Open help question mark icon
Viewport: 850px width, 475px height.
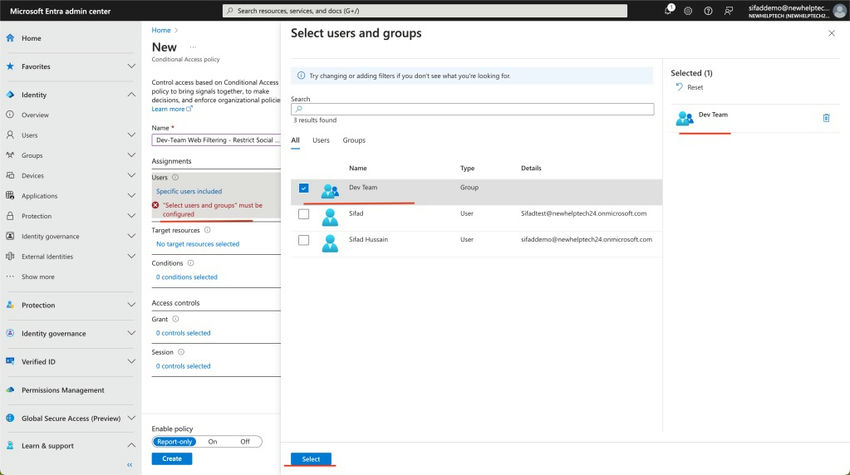(x=708, y=10)
